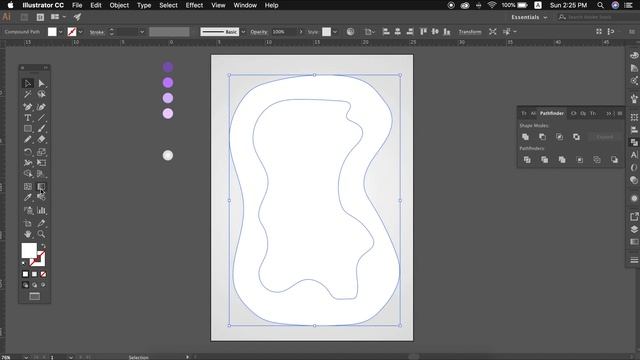Swap fill and stroke colors

(x=43, y=246)
